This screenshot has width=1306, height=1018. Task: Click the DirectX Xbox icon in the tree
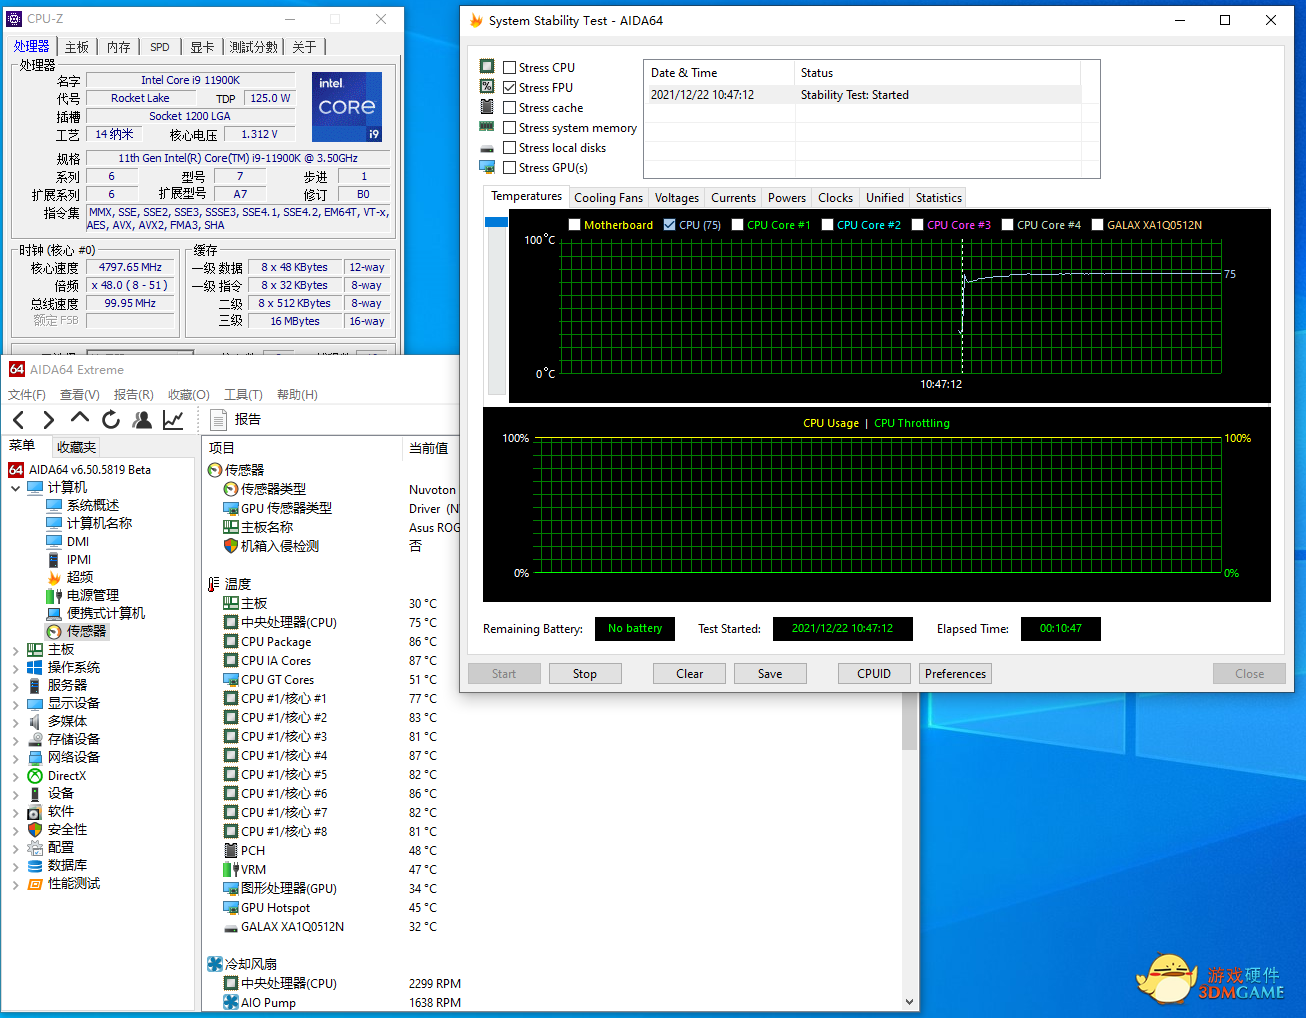tap(35, 776)
